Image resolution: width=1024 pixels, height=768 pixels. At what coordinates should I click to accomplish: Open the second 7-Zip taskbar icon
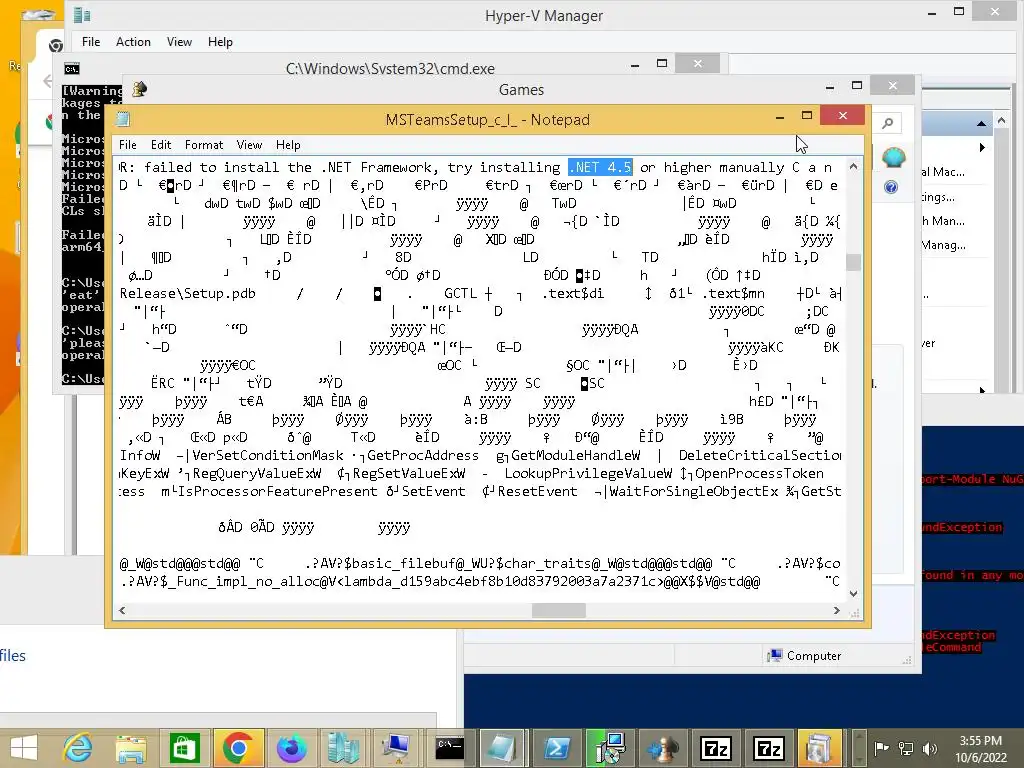769,748
